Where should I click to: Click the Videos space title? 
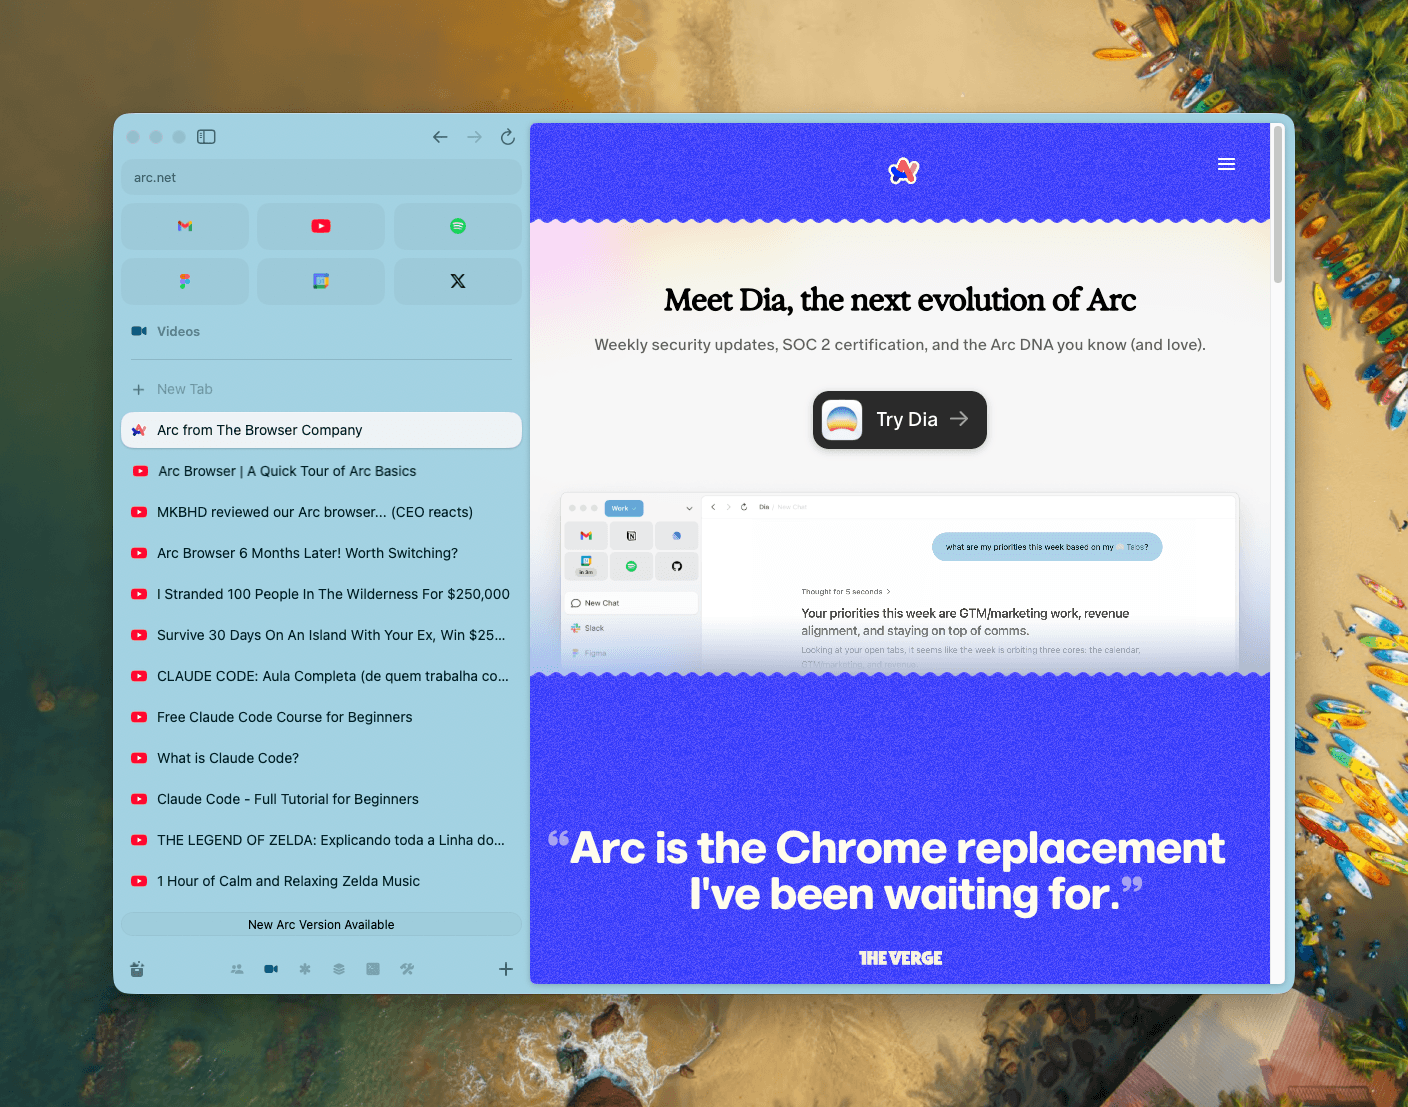pyautogui.click(x=178, y=331)
